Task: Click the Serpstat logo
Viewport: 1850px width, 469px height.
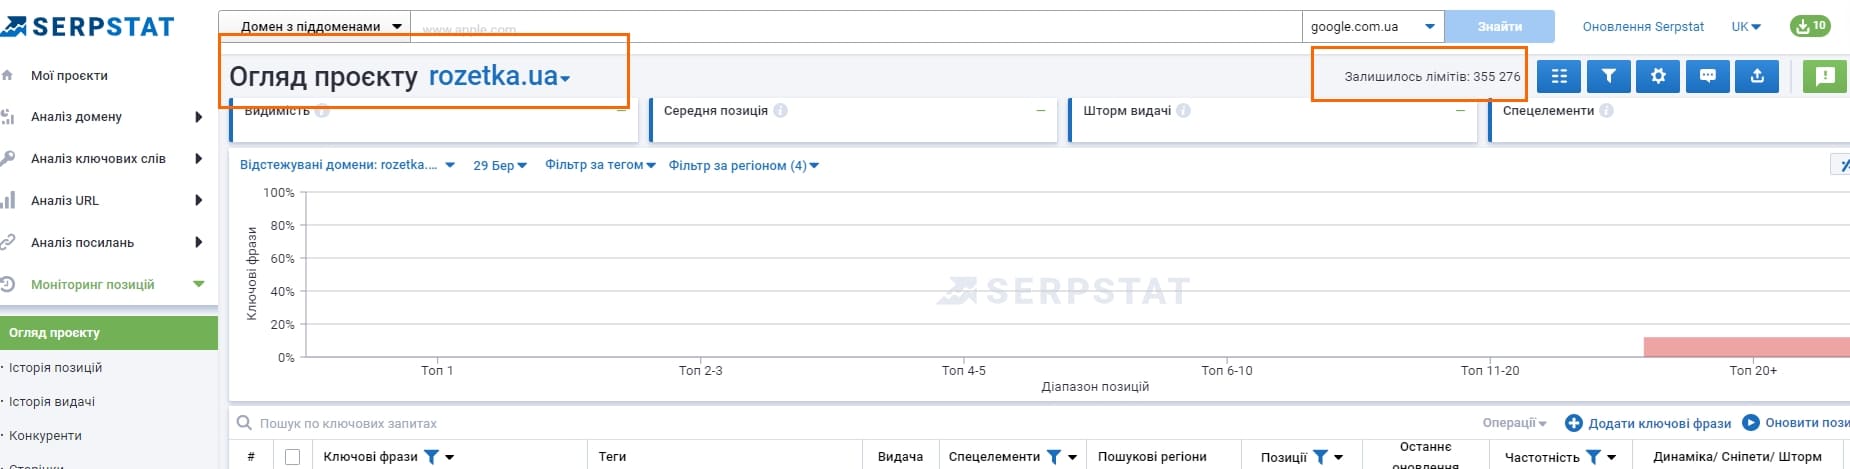Action: point(87,26)
